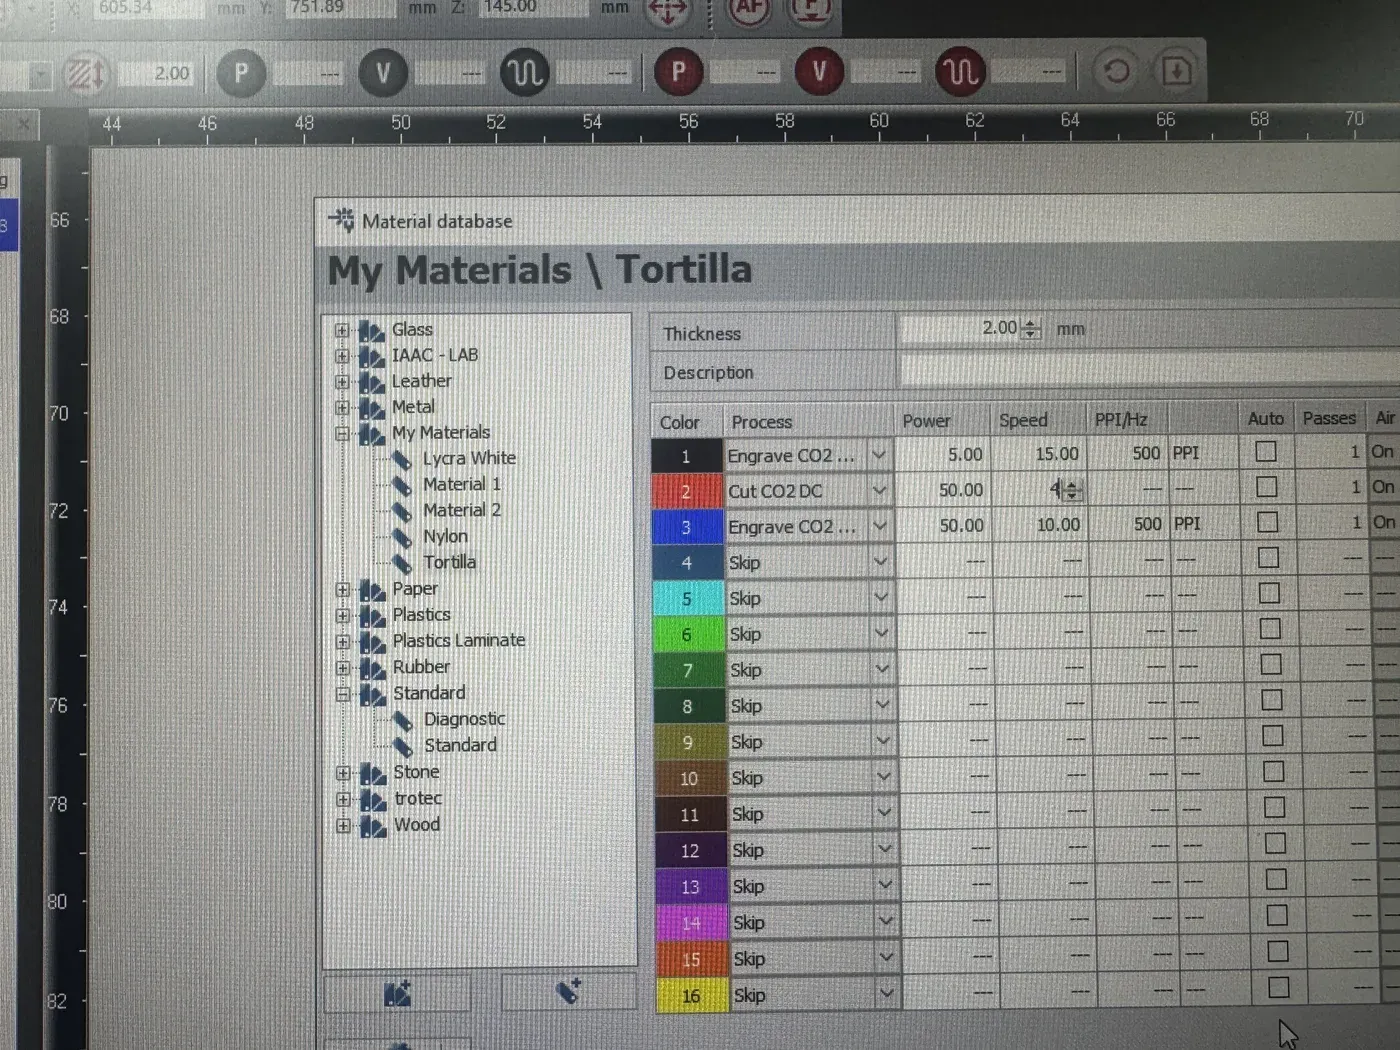Toggle Auto checkbox for color 16 row
Image resolution: width=1400 pixels, height=1050 pixels.
pyautogui.click(x=1279, y=987)
